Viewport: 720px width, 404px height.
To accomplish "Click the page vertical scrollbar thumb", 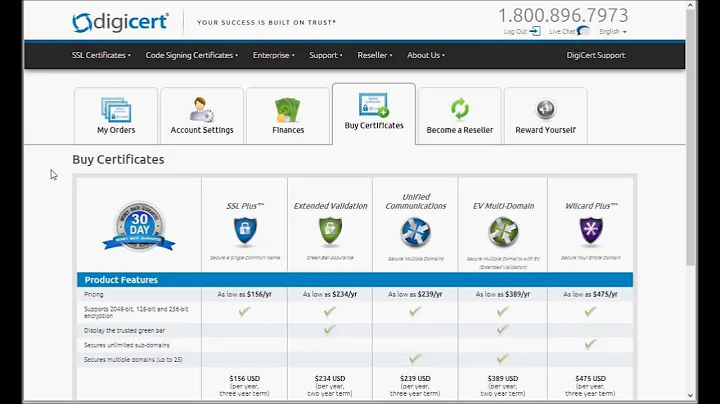I will (691, 138).
